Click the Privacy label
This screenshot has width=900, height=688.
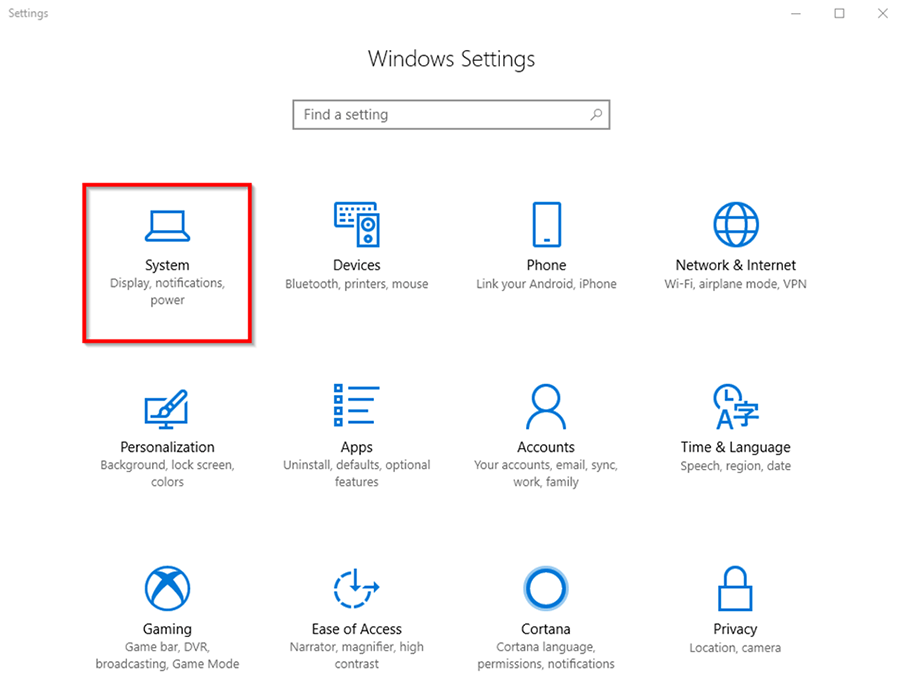[735, 629]
